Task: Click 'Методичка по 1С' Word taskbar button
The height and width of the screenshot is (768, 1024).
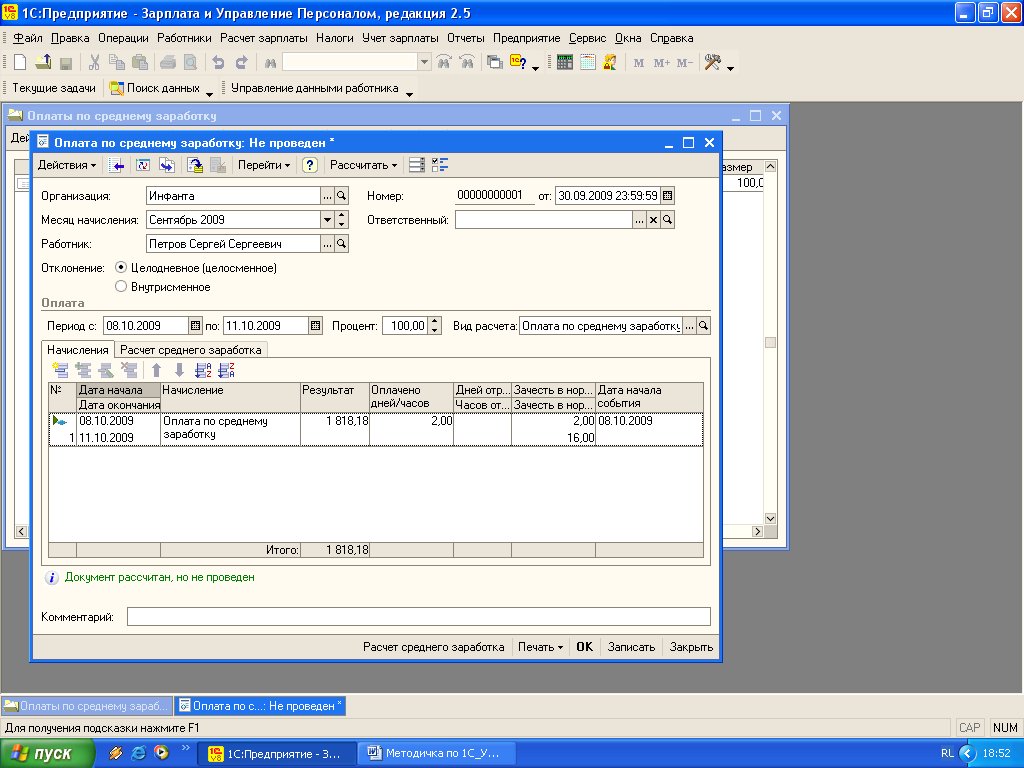Action: coord(437,753)
